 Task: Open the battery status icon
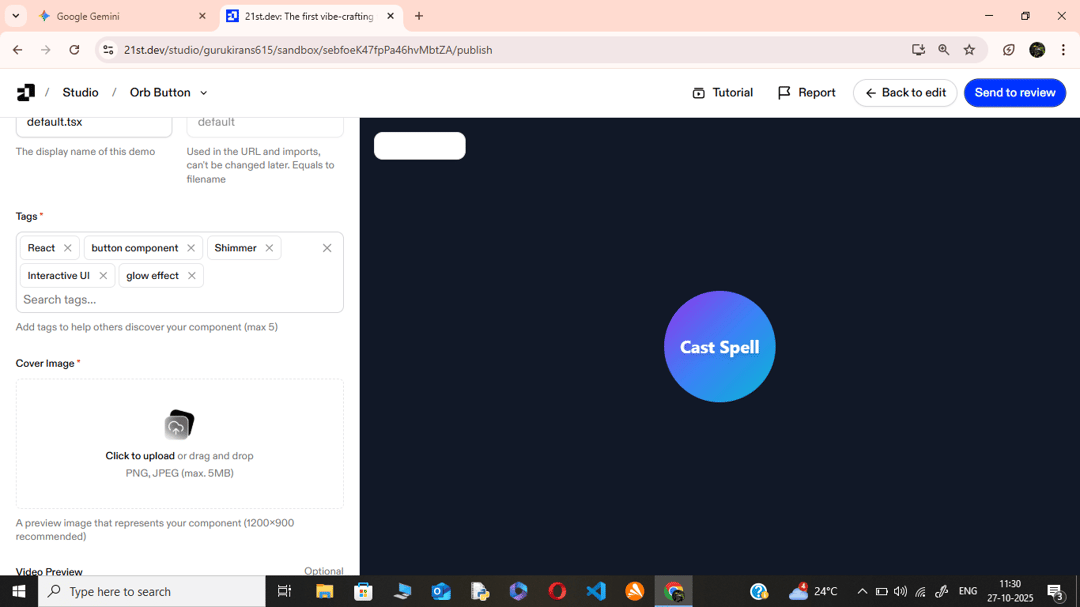pos(881,591)
